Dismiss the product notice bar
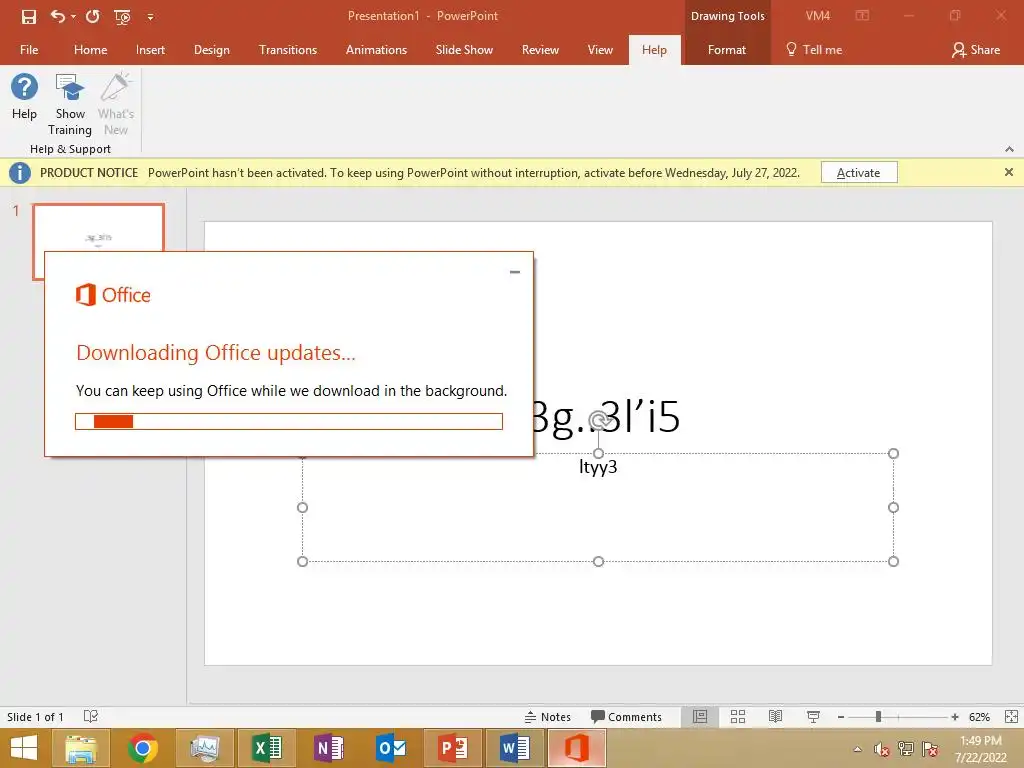Image resolution: width=1024 pixels, height=768 pixels. click(x=1009, y=172)
